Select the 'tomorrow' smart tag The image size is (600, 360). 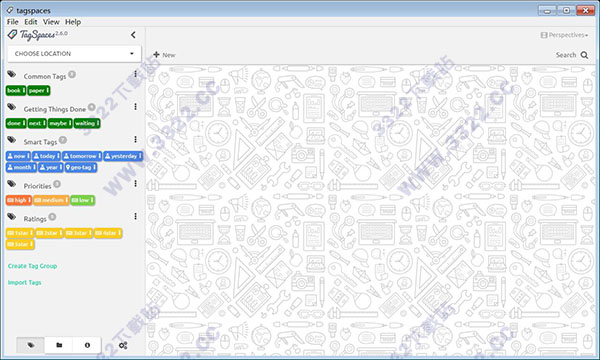tap(82, 156)
